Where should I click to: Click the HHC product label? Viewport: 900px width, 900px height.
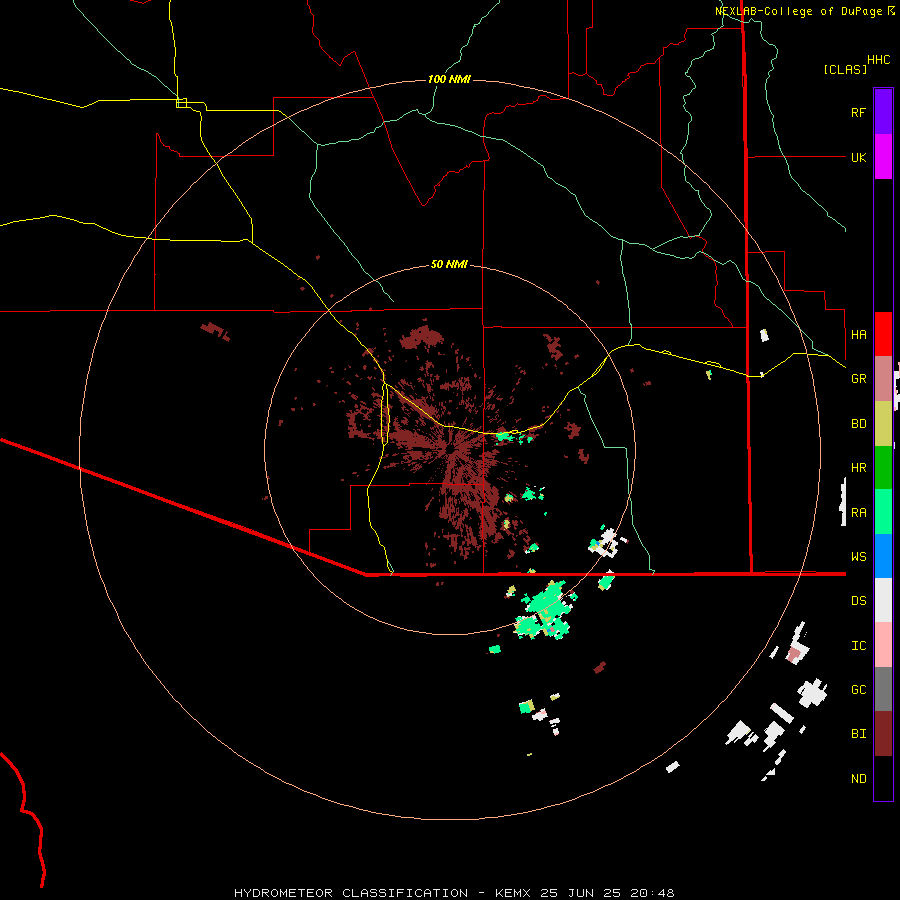tap(879, 60)
